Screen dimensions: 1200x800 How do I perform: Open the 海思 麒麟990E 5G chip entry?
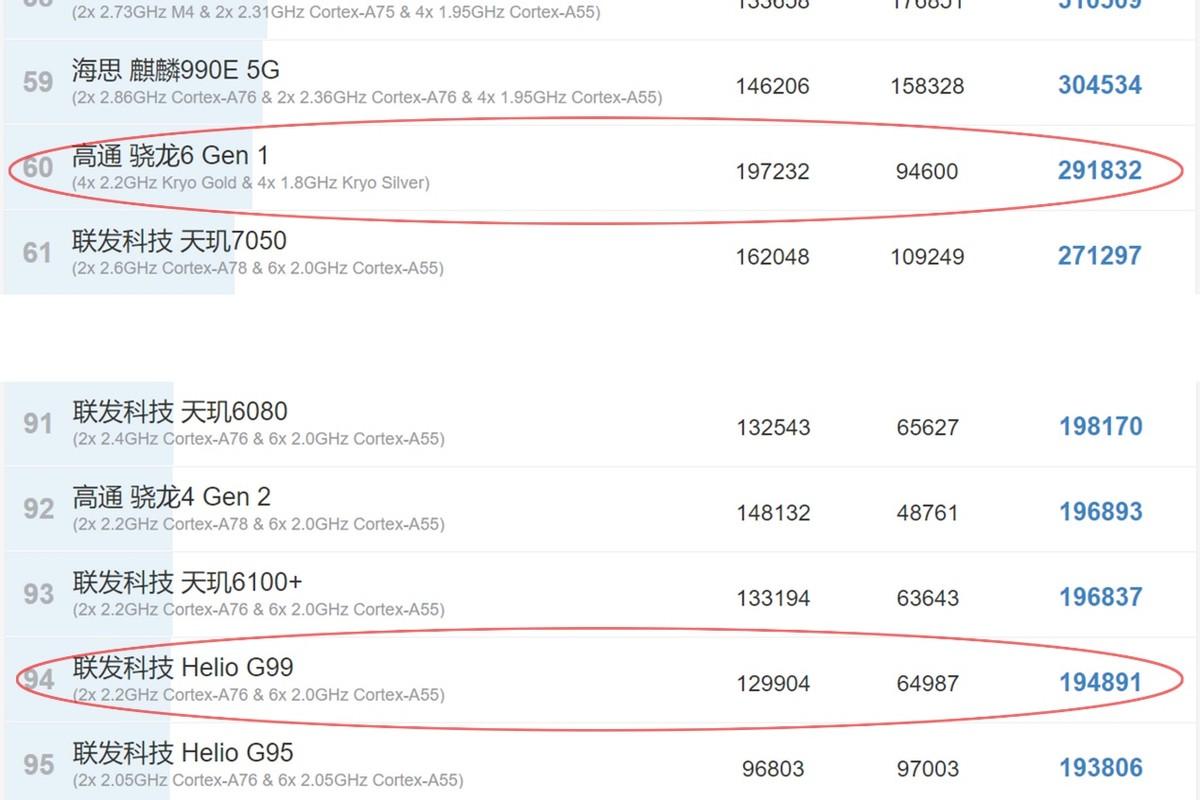coord(176,70)
